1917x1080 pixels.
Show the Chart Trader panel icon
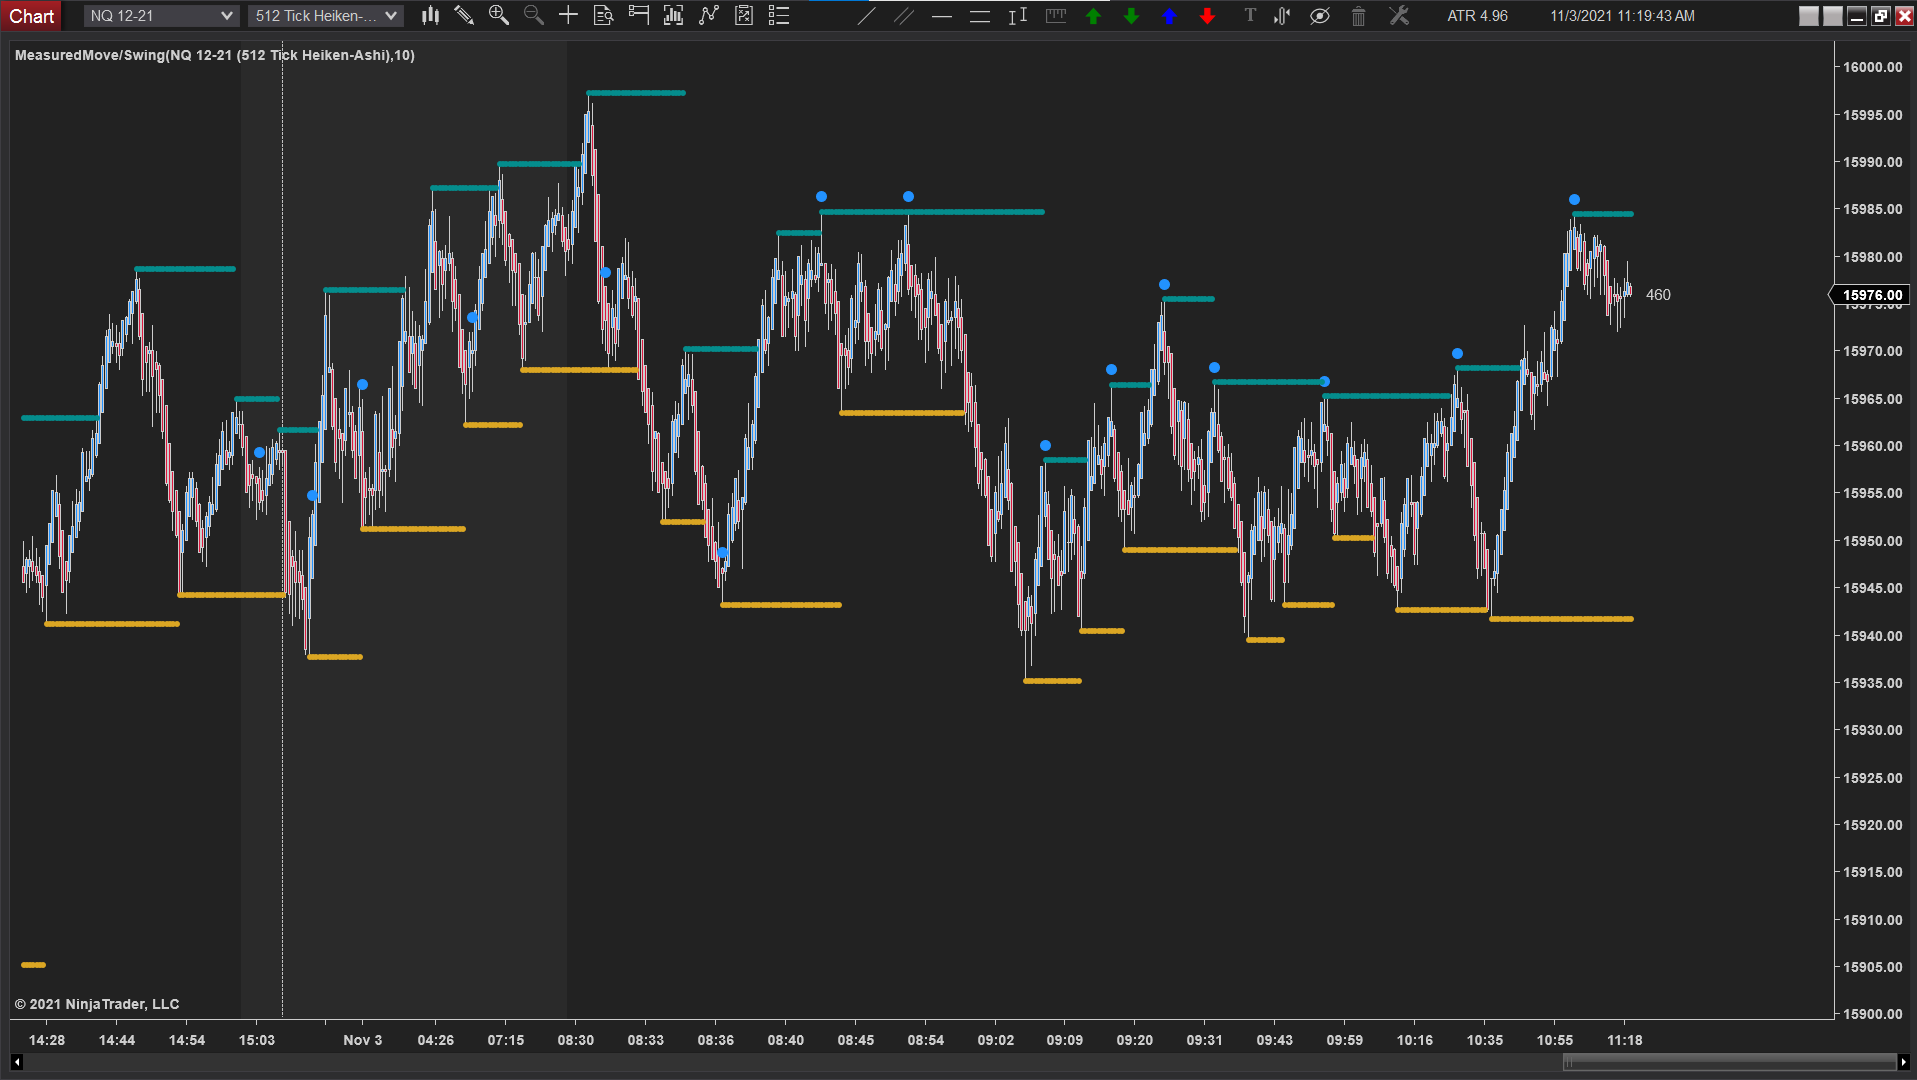click(x=638, y=15)
